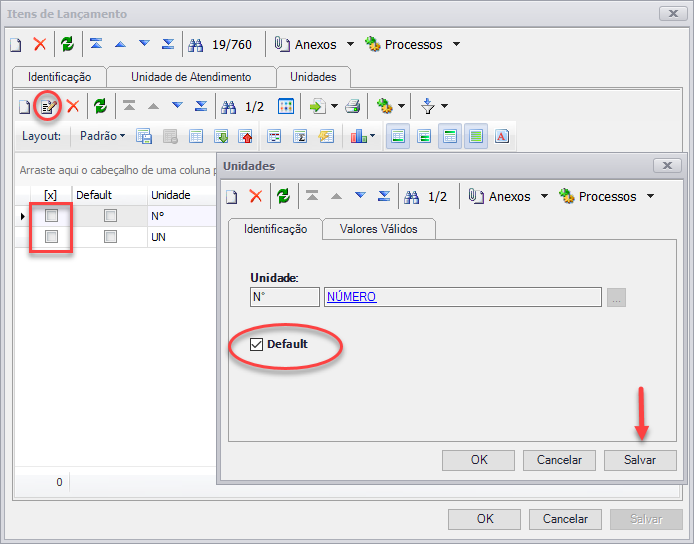Go to last record in Unidades dialog toolbar
The image size is (694, 544).
click(384, 196)
